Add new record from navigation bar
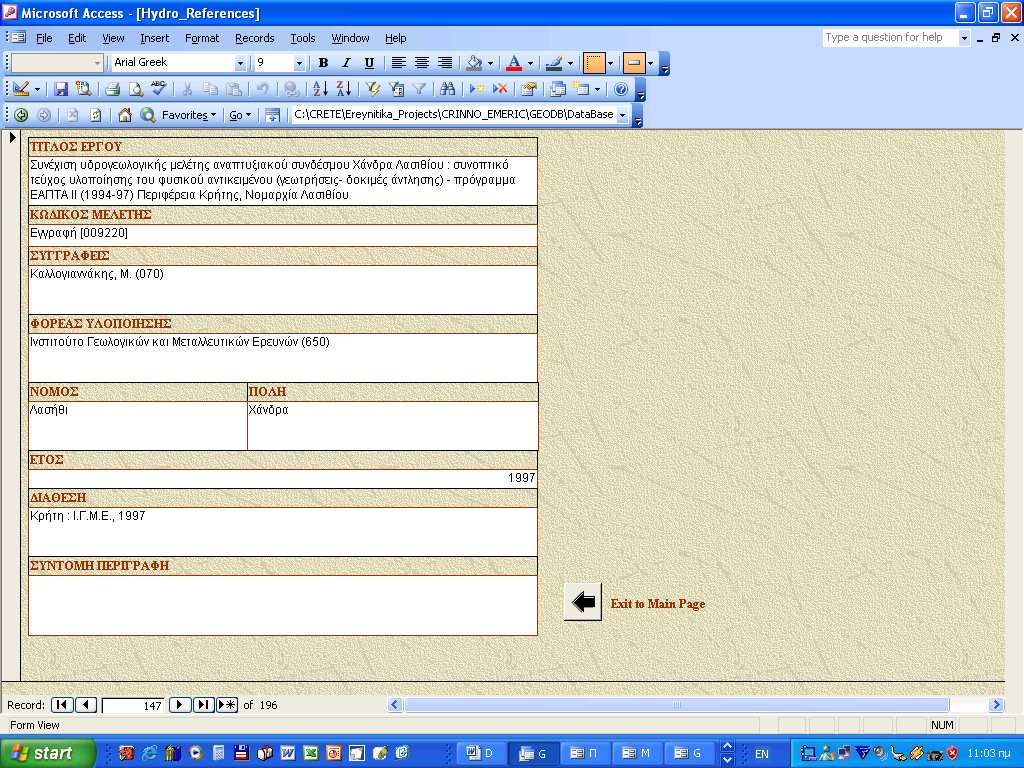 [227, 705]
